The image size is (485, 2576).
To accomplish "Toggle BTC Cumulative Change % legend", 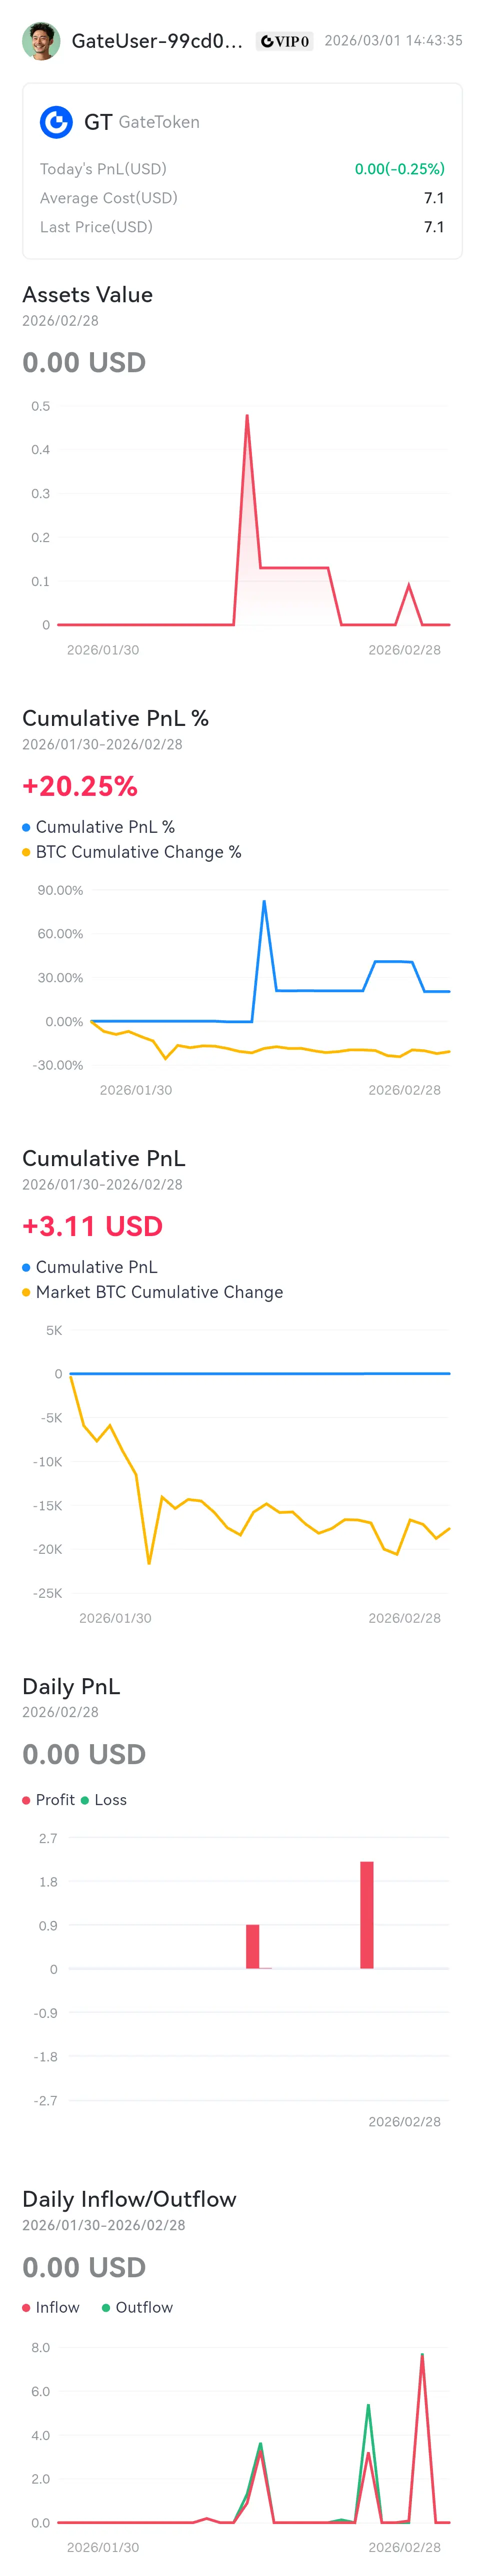I will (x=26, y=852).
